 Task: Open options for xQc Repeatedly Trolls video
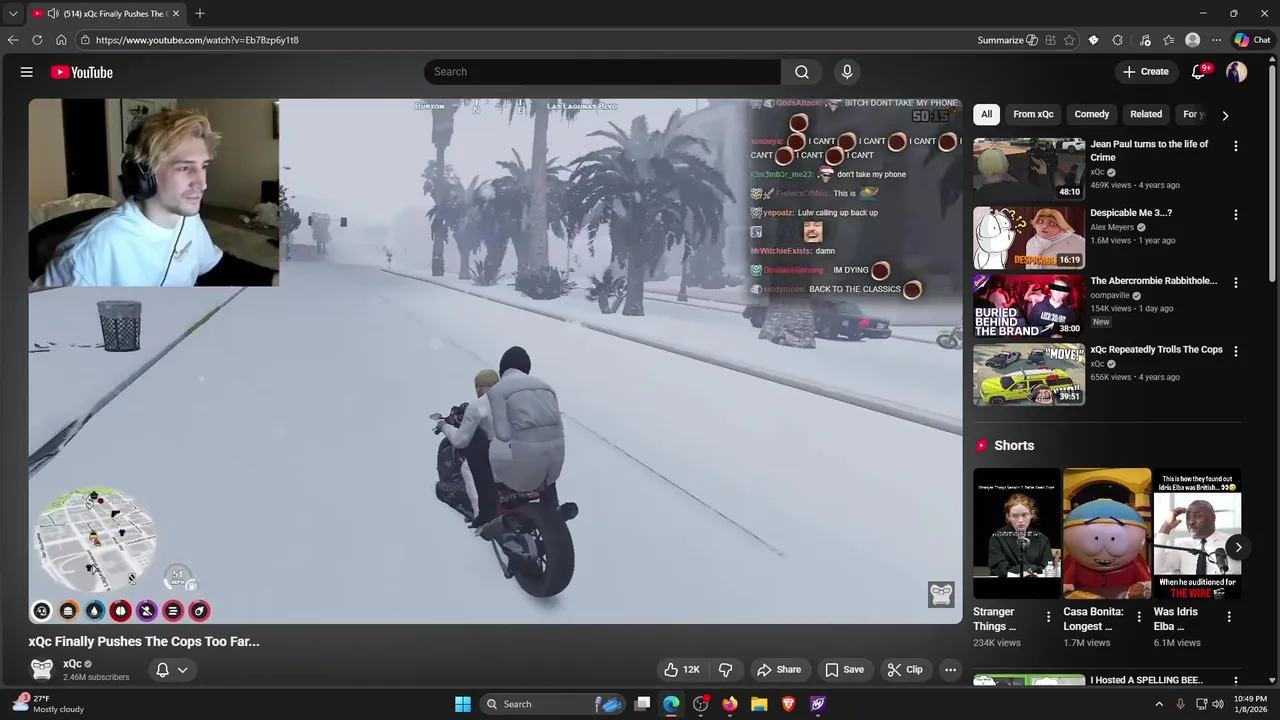point(1236,351)
